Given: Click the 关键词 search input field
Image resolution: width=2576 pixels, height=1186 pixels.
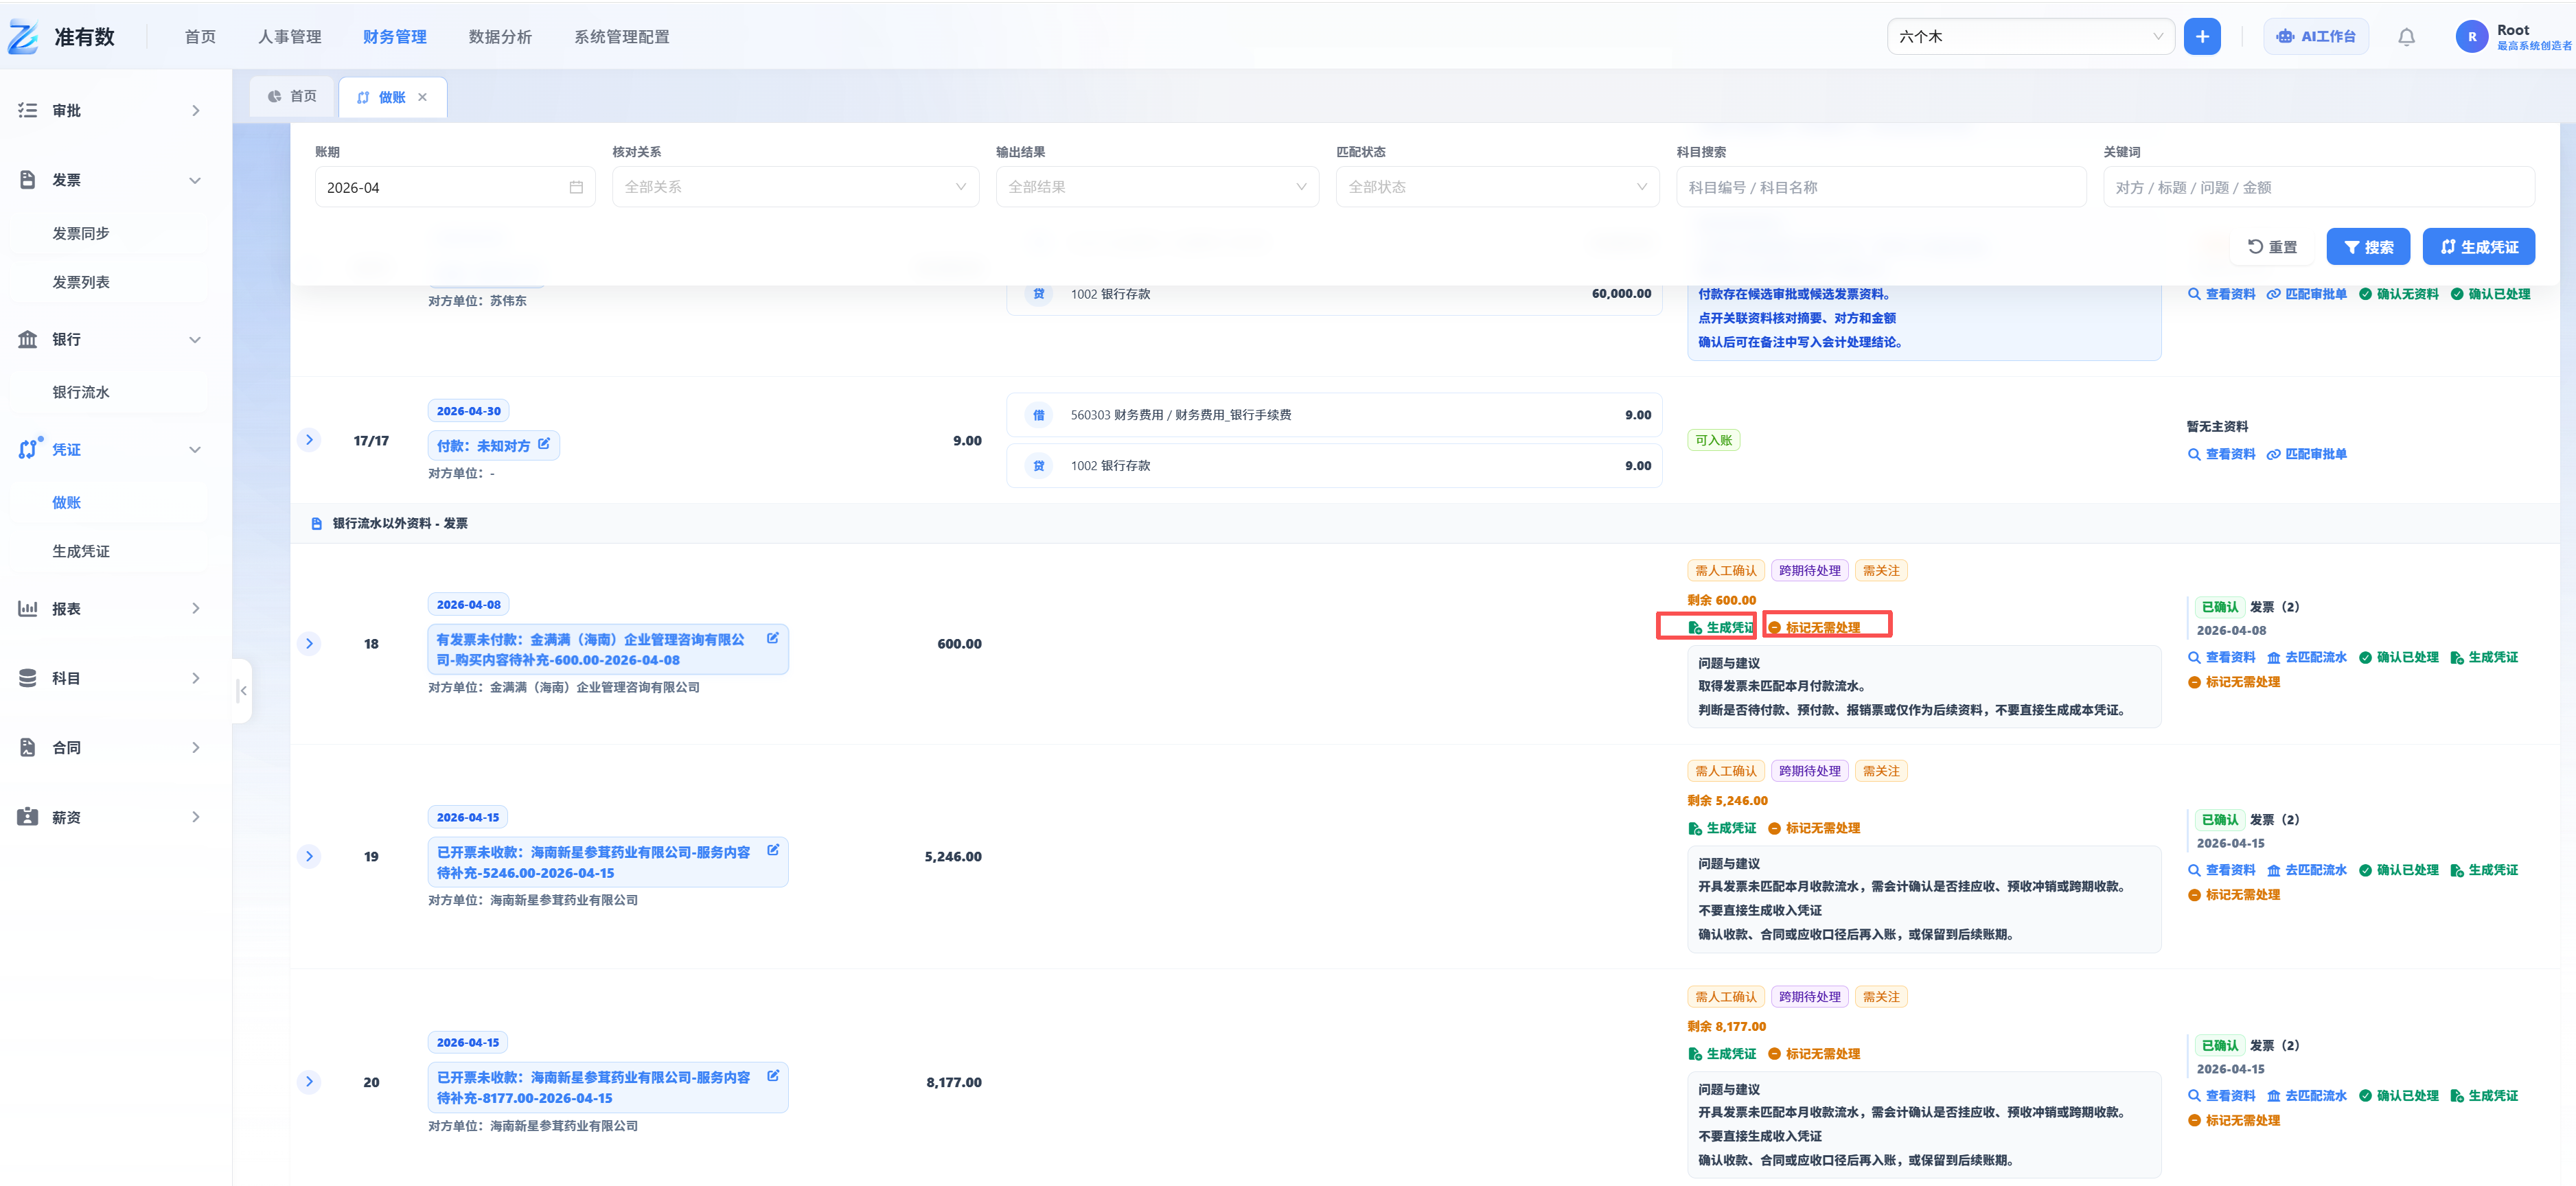Looking at the screenshot, I should (2318, 187).
